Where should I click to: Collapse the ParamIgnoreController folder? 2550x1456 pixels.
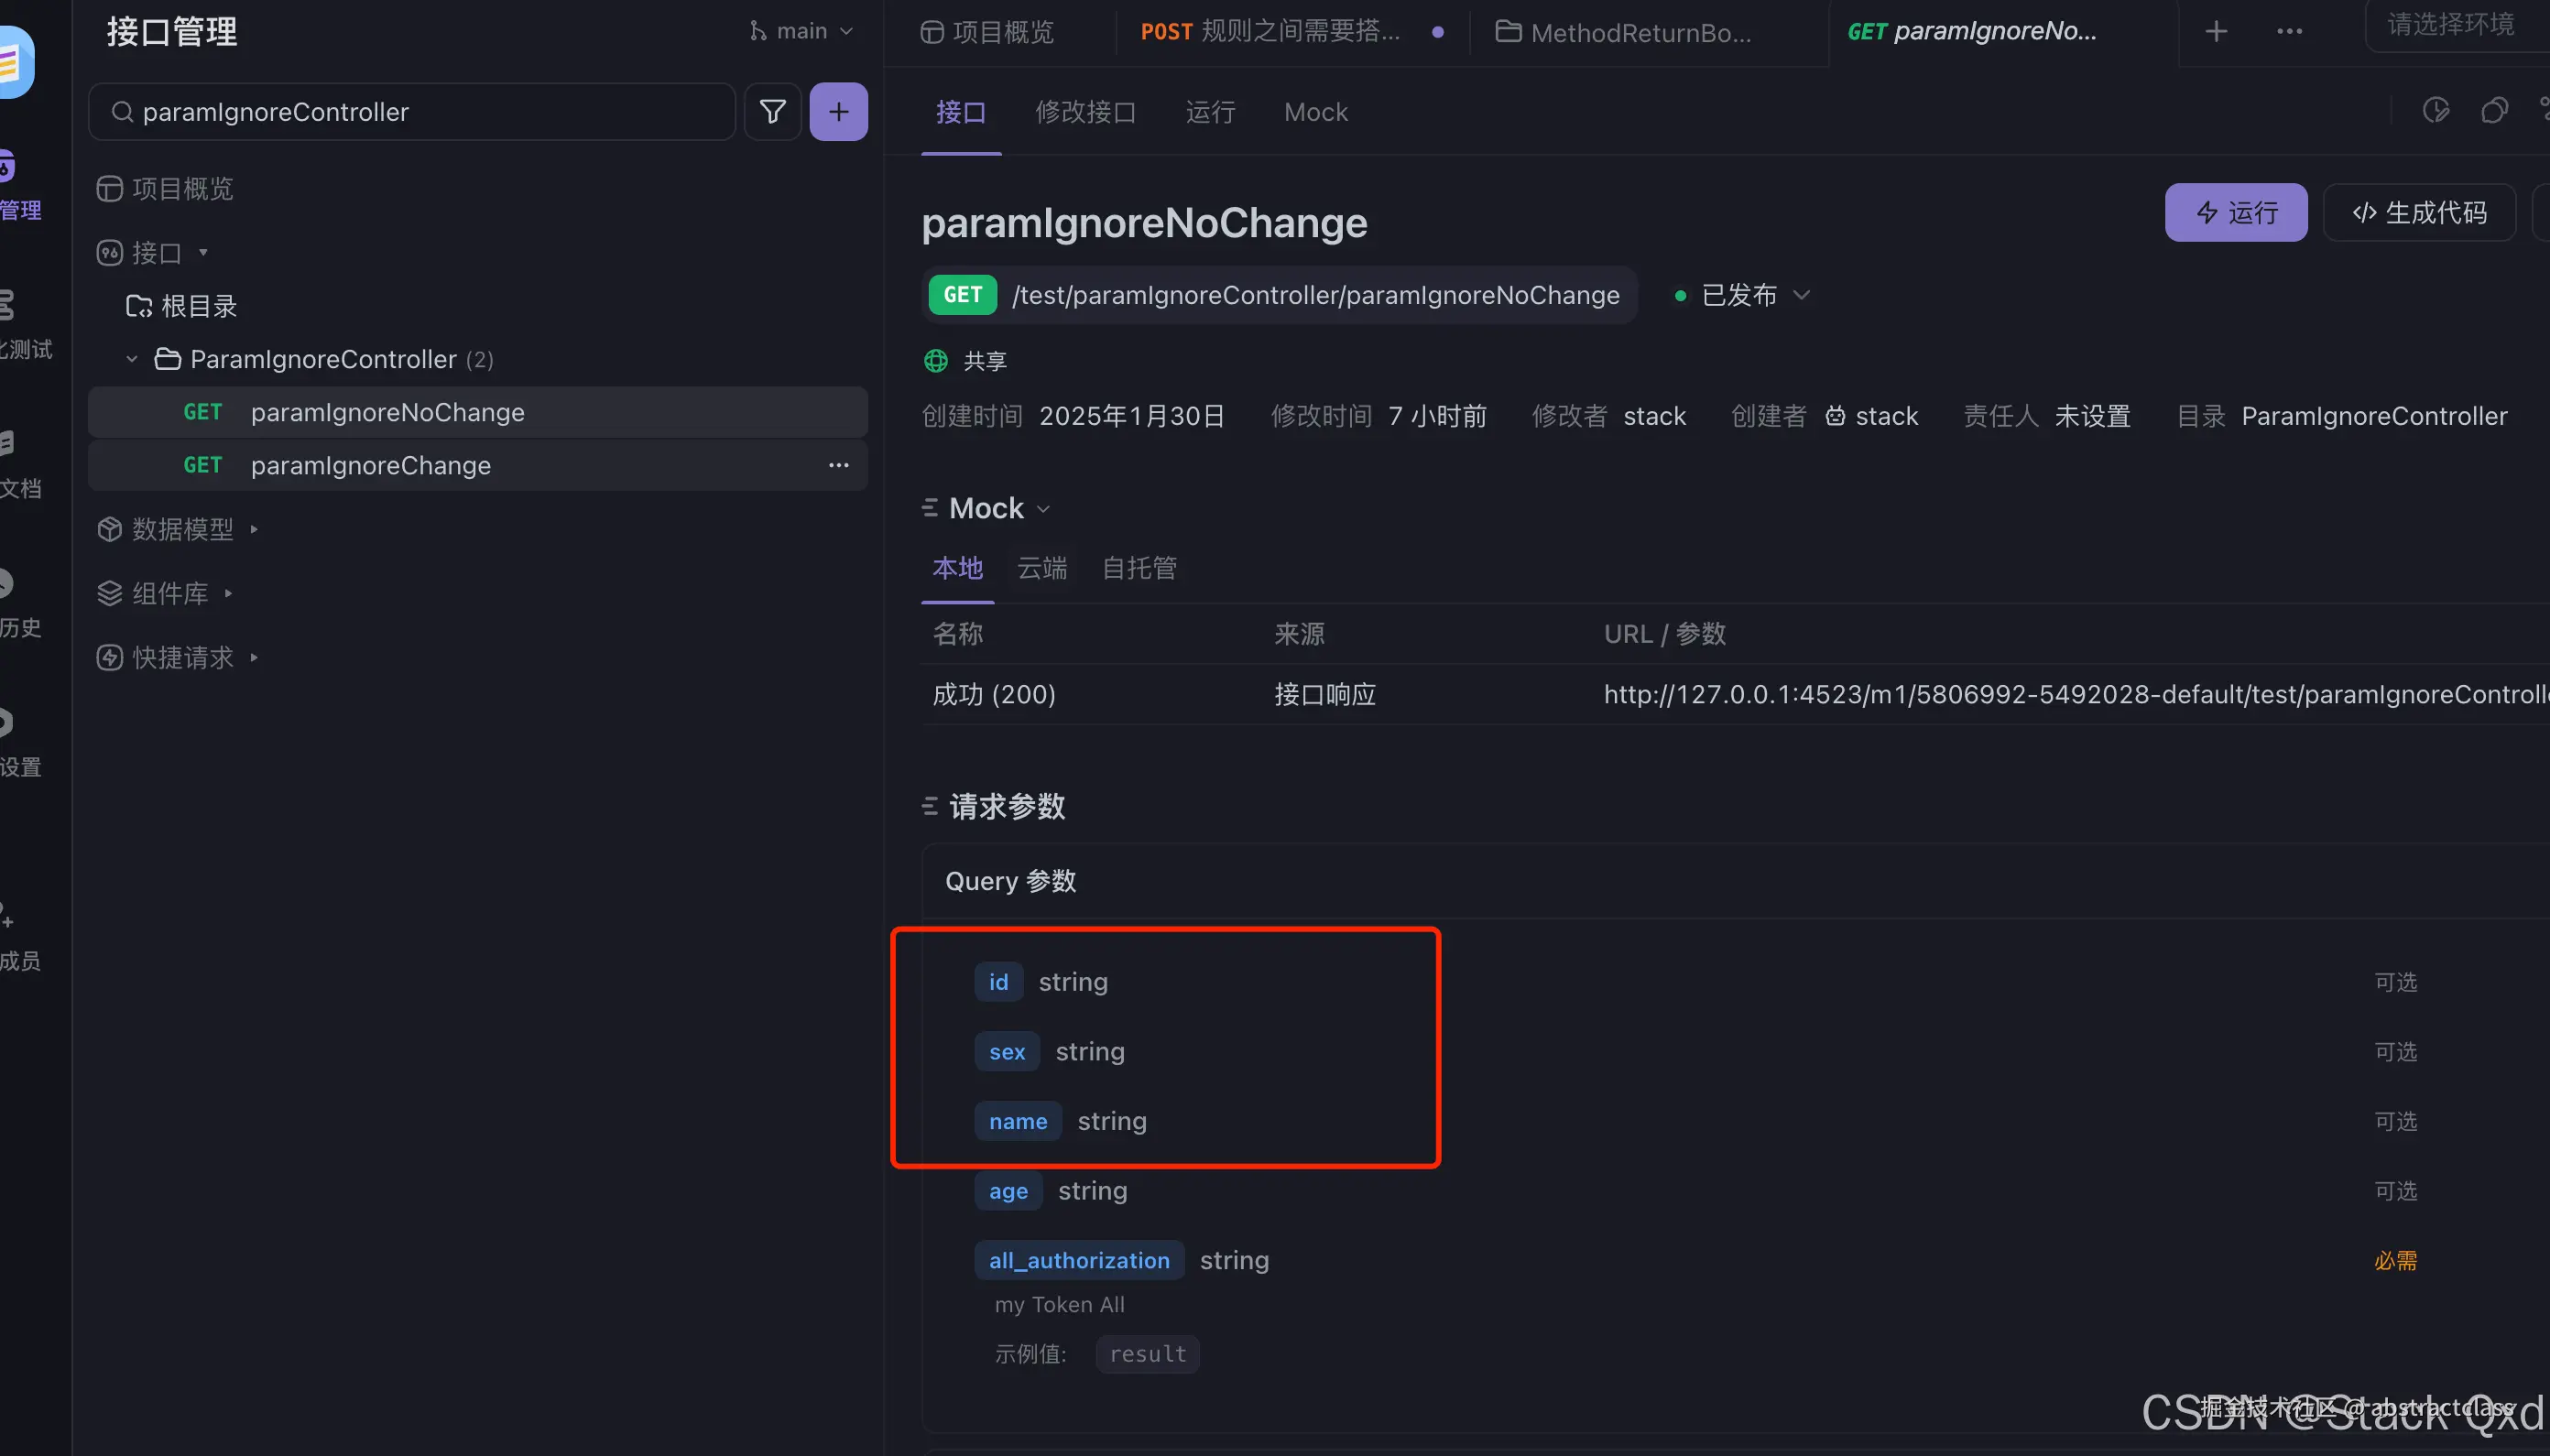tap(133, 359)
